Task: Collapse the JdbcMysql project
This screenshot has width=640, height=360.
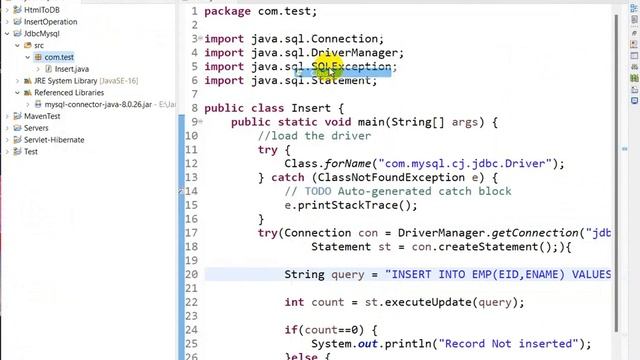Action: coord(7,33)
